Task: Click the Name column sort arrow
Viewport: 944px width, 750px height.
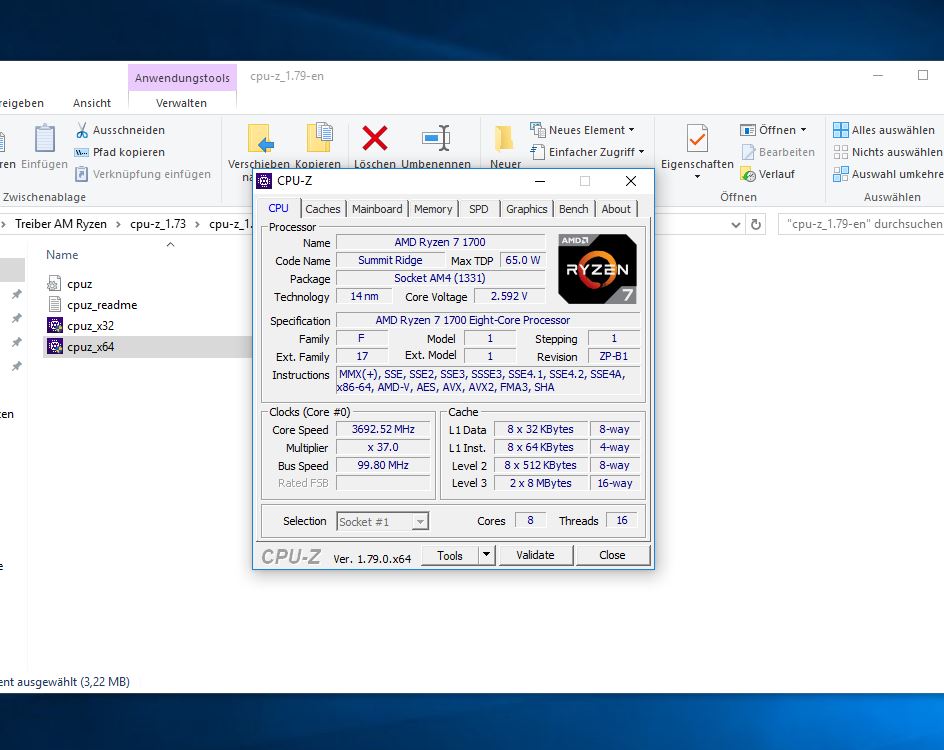Action: click(170, 244)
